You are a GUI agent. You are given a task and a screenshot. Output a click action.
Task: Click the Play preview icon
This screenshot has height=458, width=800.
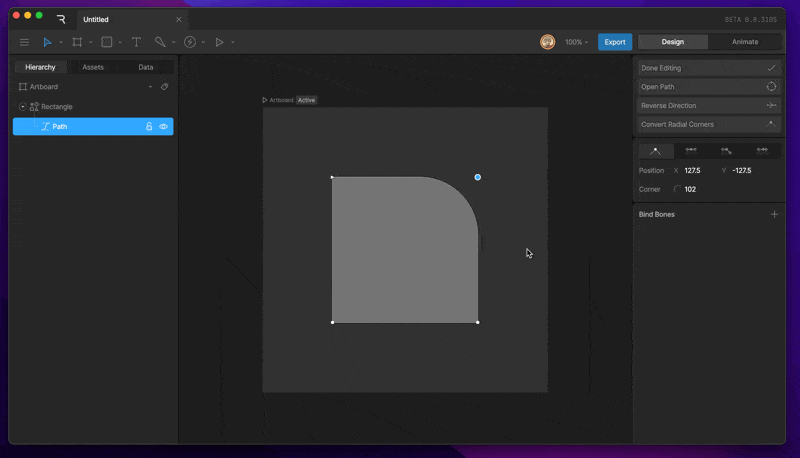219,42
